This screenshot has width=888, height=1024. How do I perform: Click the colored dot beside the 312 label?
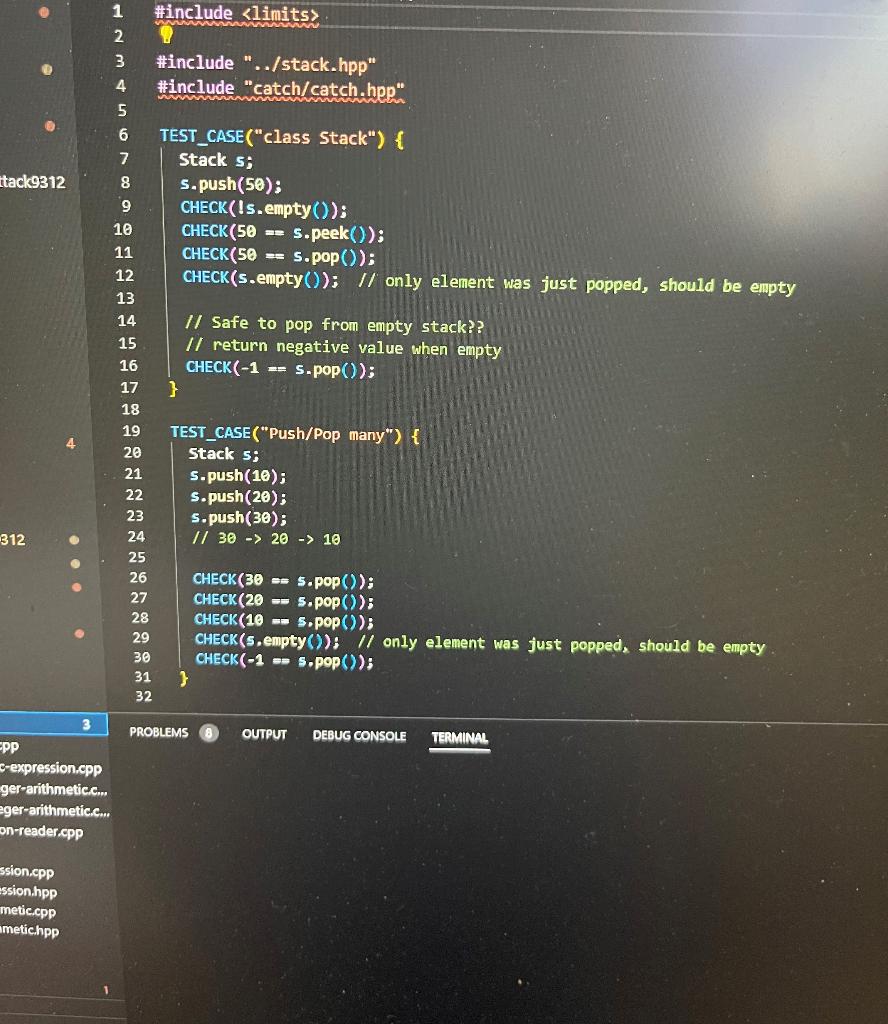74,540
